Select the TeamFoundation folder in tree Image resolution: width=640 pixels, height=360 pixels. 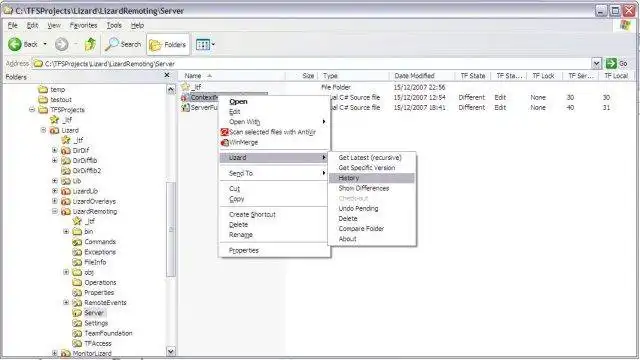tap(102, 333)
